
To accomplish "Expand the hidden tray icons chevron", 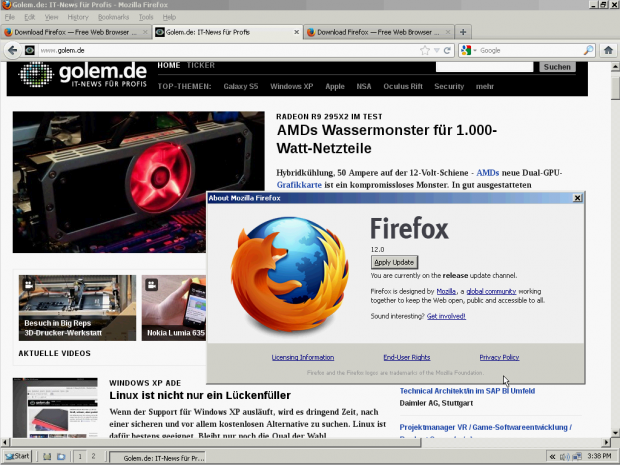I will coord(552,457).
